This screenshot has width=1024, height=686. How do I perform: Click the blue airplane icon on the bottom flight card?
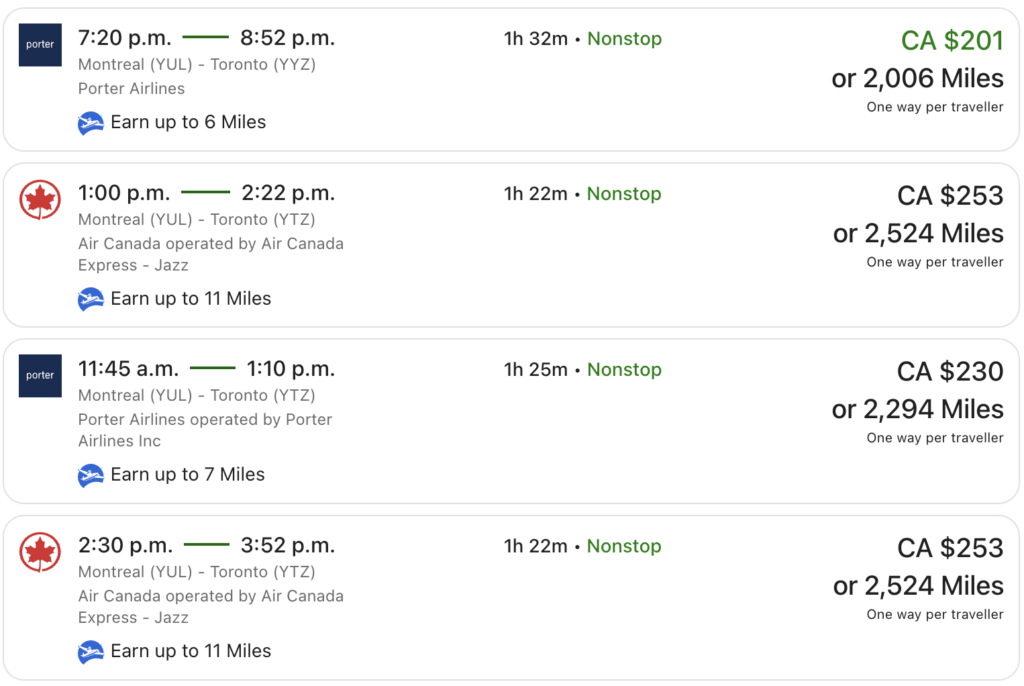90,650
